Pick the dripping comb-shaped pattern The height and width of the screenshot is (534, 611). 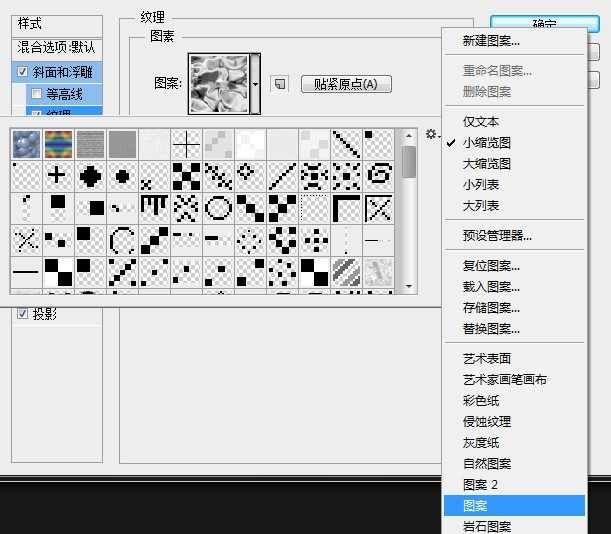coord(154,208)
